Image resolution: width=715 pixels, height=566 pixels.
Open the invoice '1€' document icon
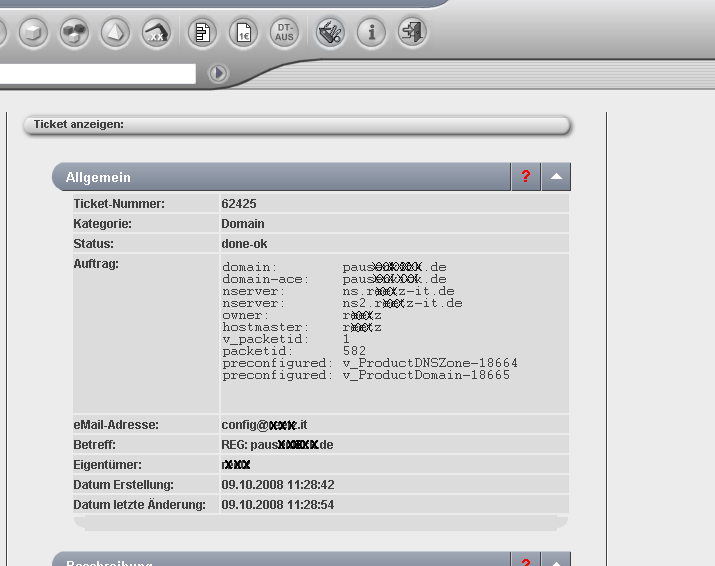coord(243,33)
